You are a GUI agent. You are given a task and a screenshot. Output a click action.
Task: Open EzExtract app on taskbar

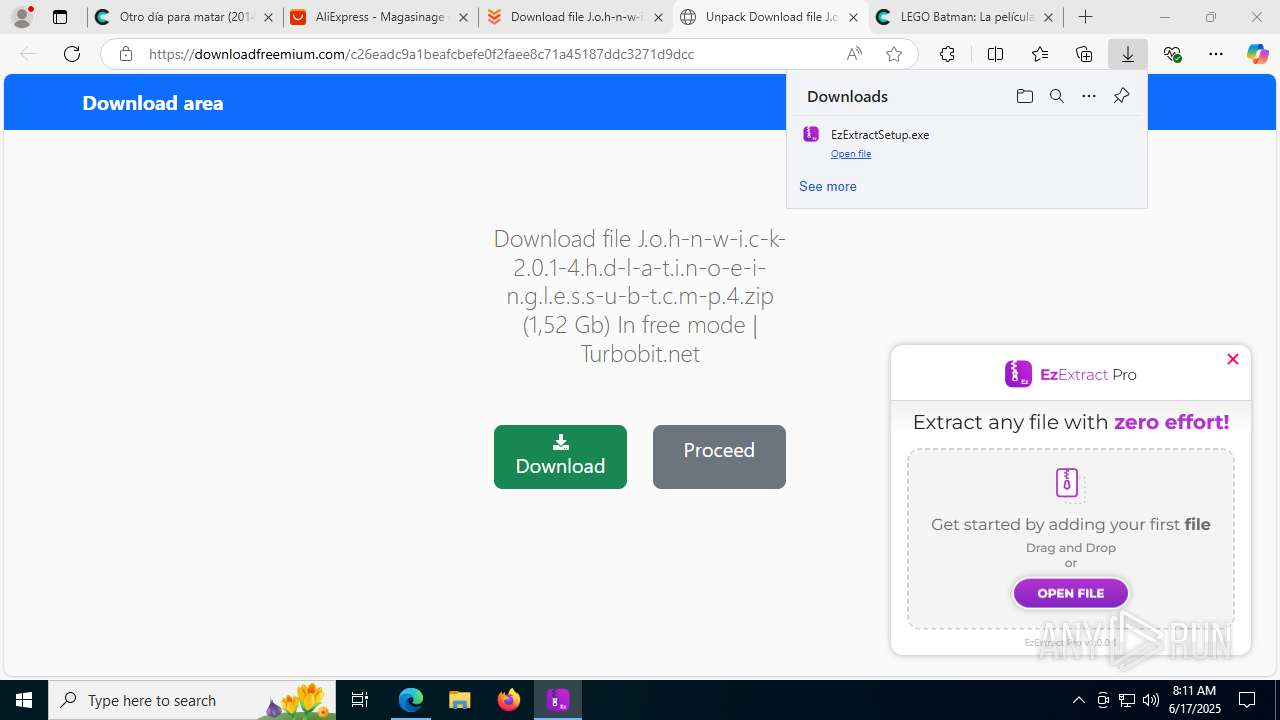[558, 700]
